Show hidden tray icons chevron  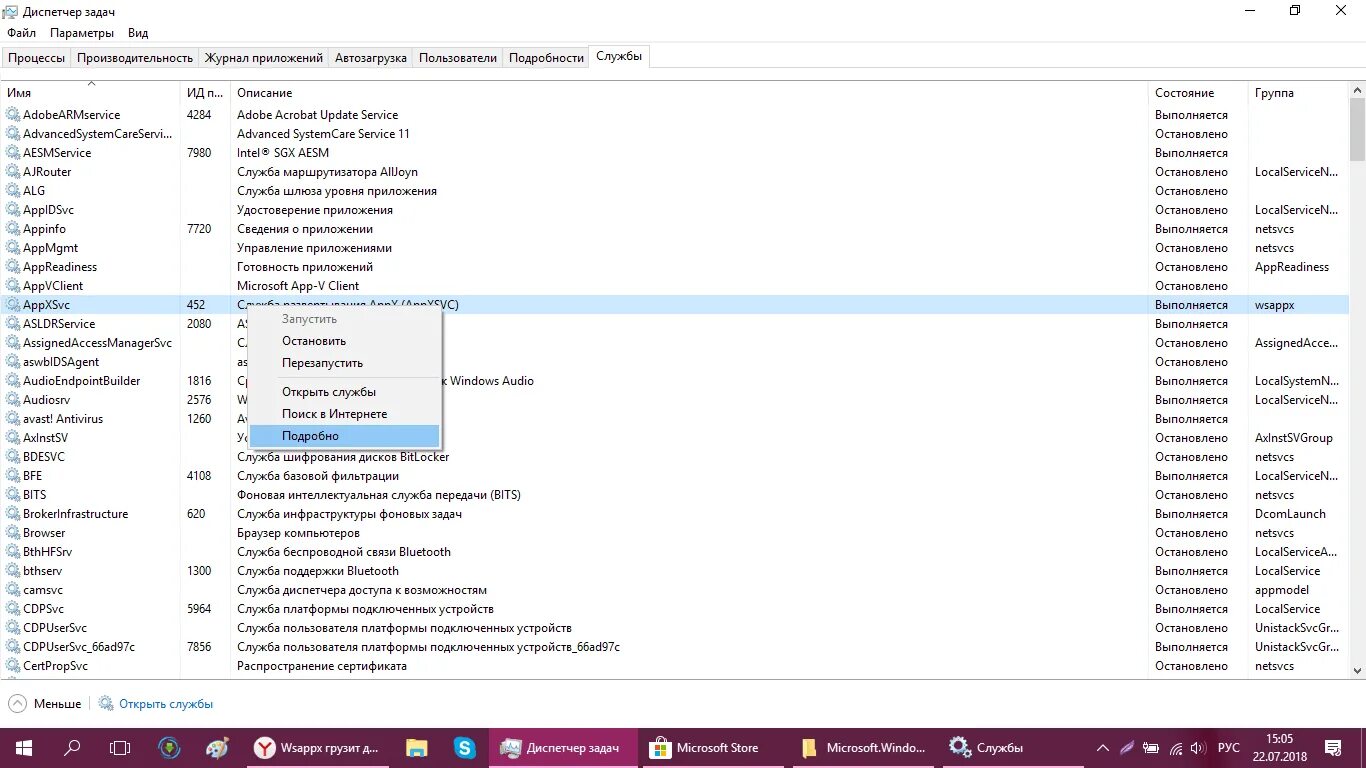pyautogui.click(x=1103, y=748)
